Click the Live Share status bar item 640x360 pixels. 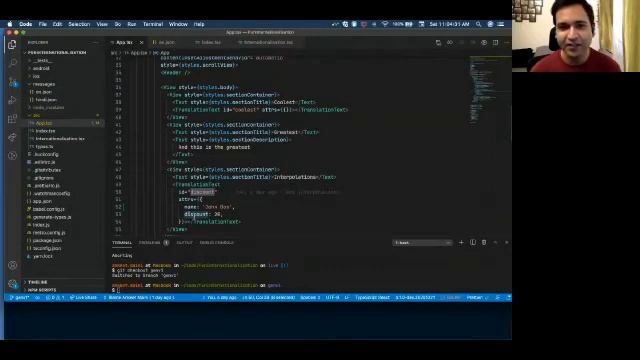(x=83, y=298)
